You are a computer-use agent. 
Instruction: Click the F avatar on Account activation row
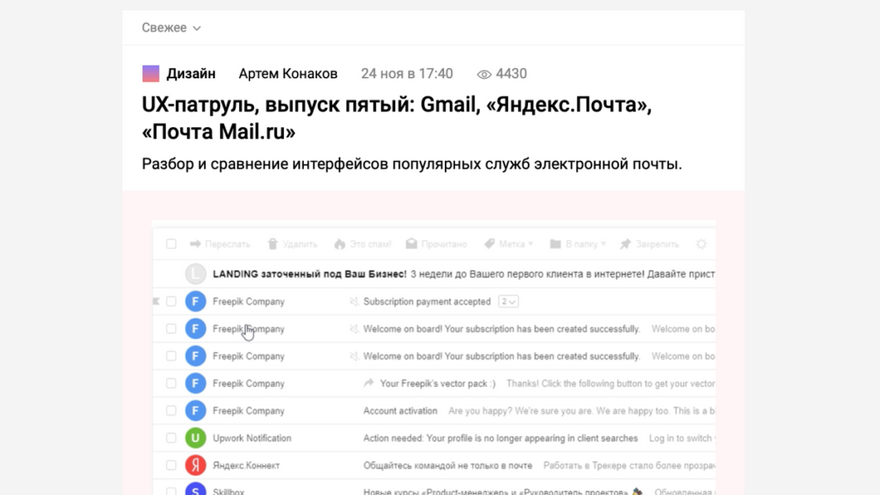(195, 411)
